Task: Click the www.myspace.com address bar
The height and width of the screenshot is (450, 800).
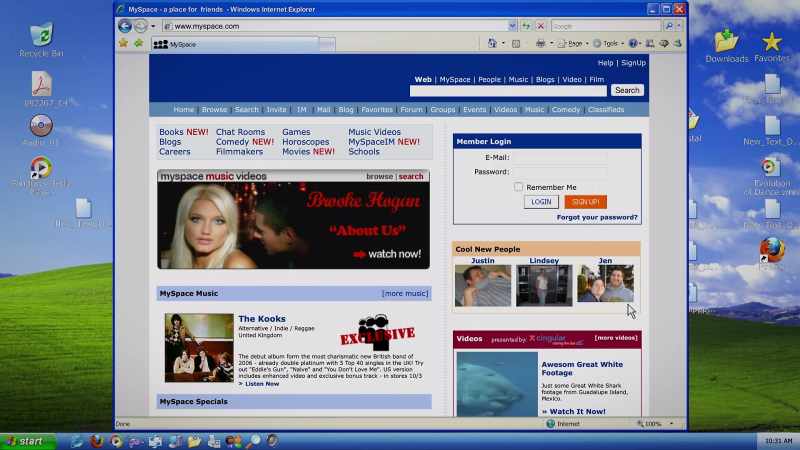Action: [x=335, y=26]
